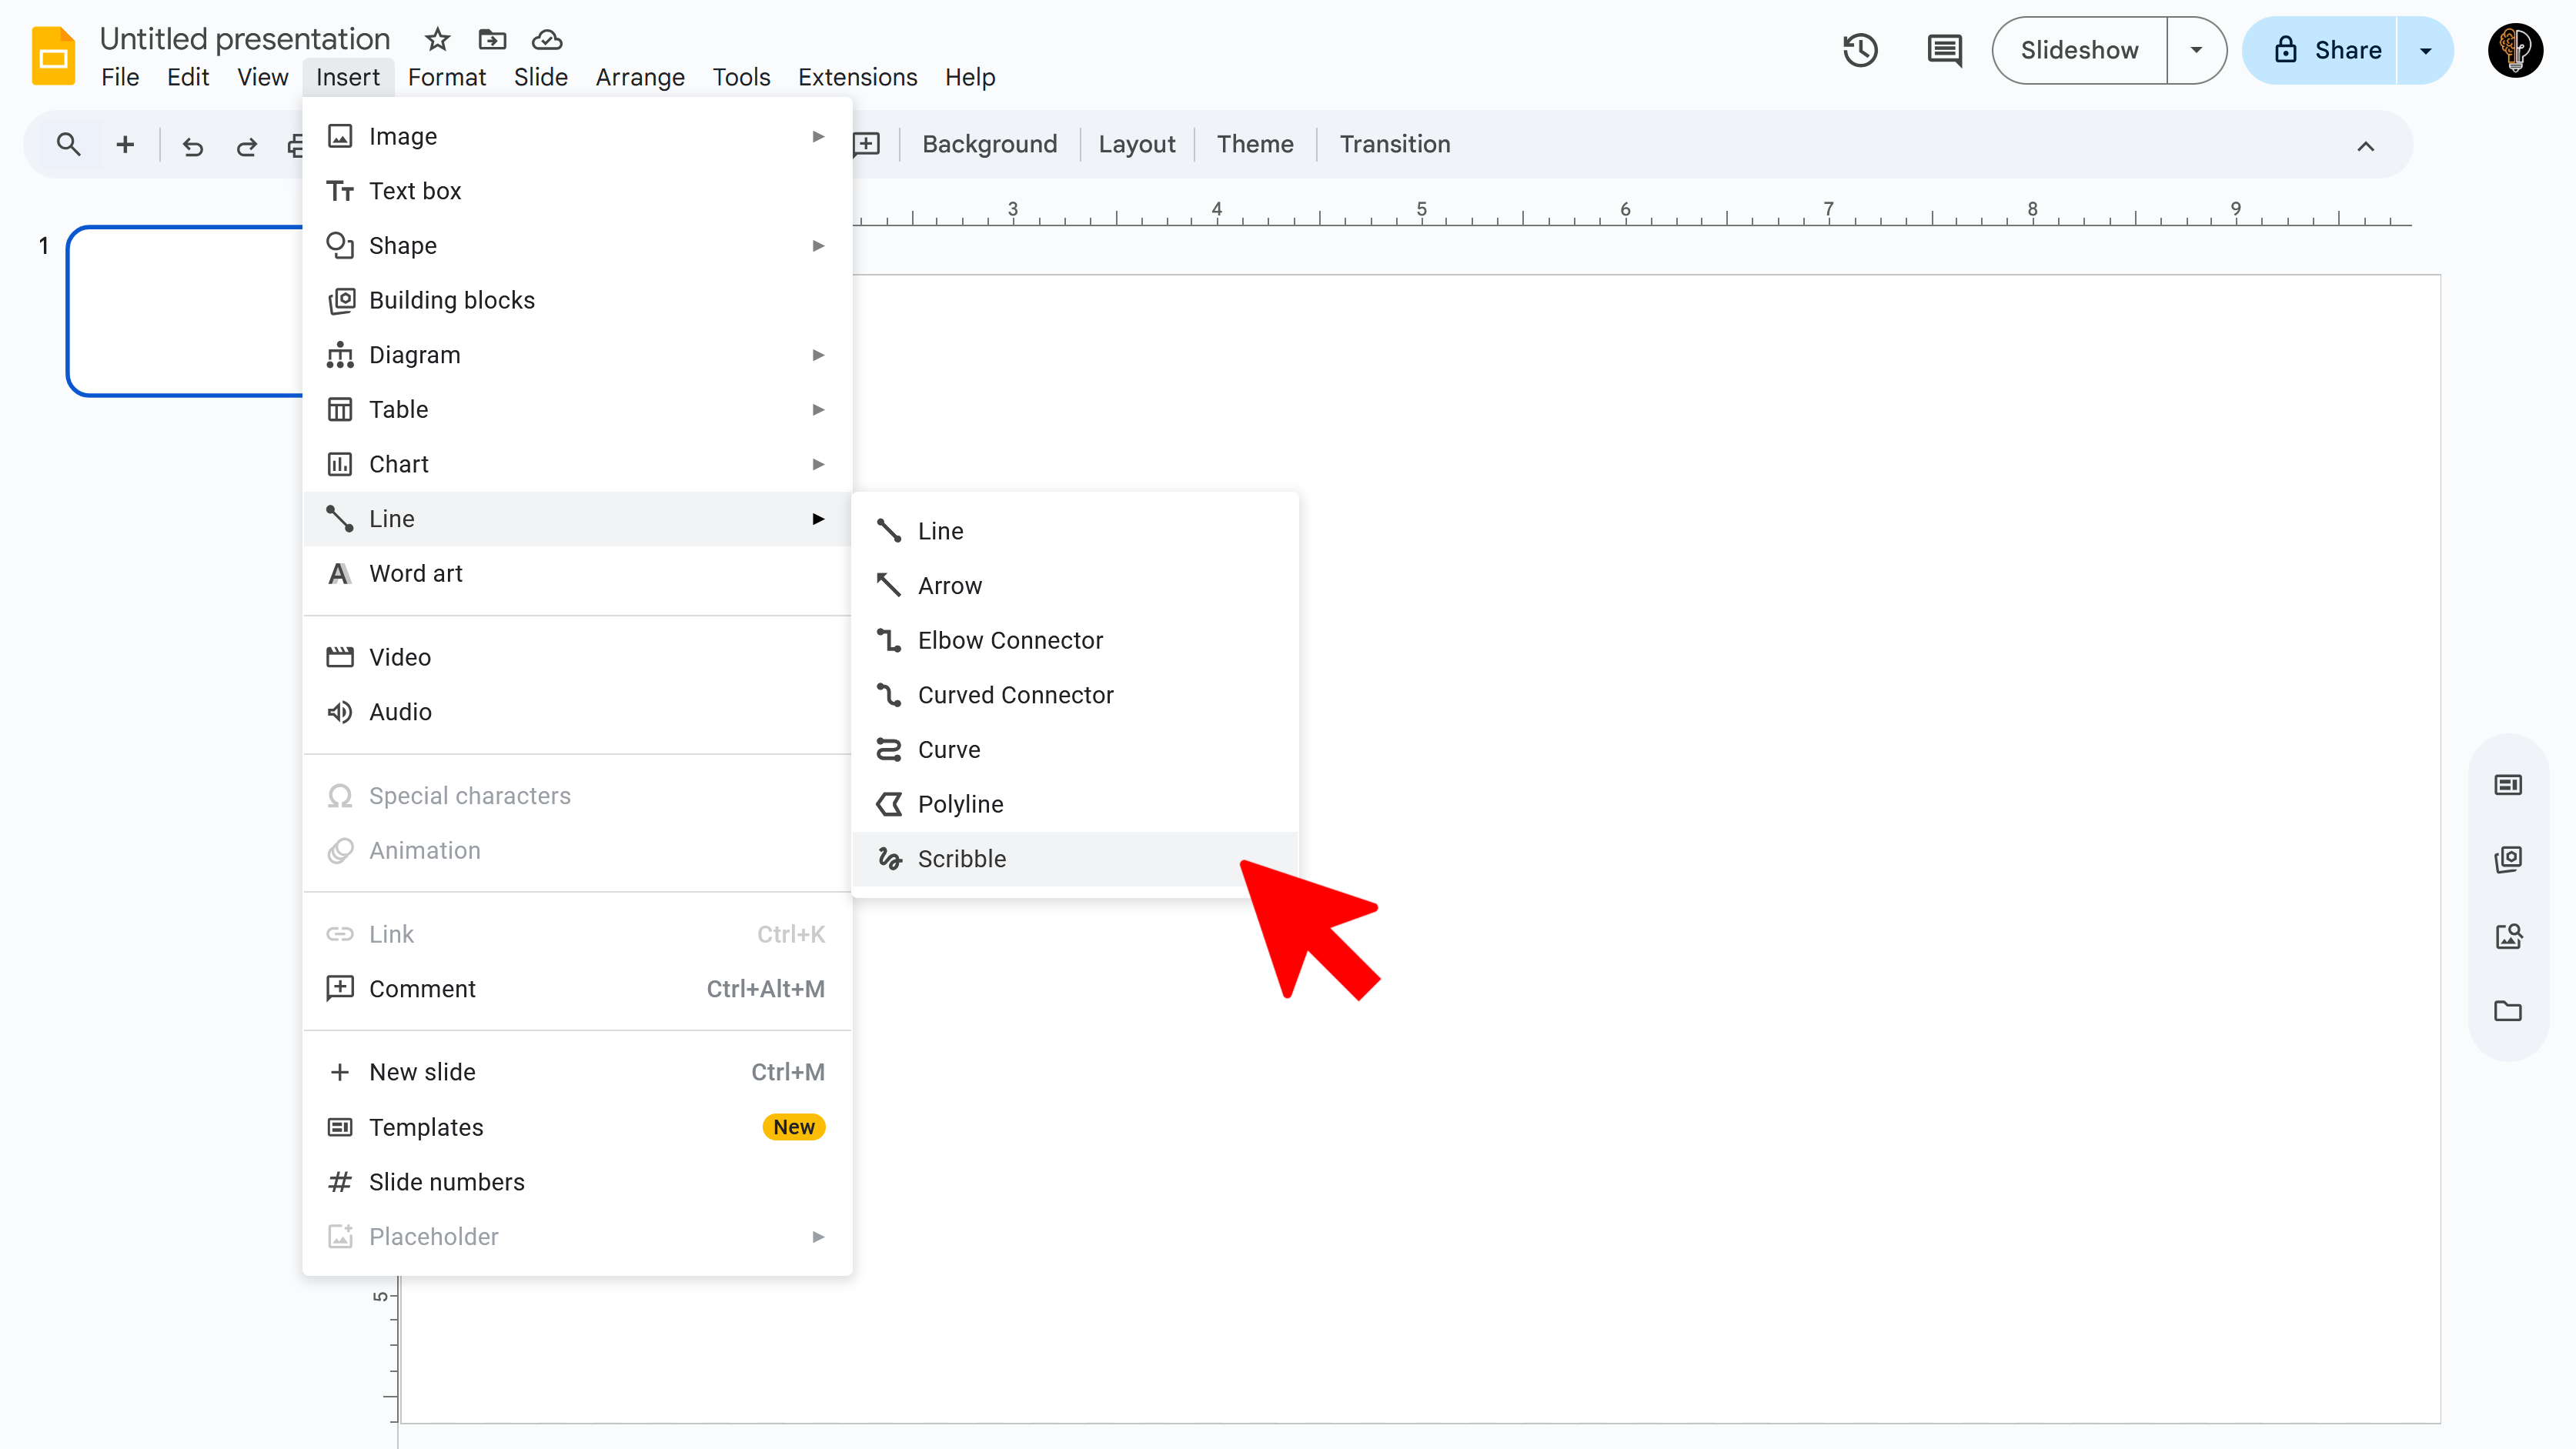This screenshot has width=2576, height=1449.
Task: Open the Tools menu
Action: [741, 77]
